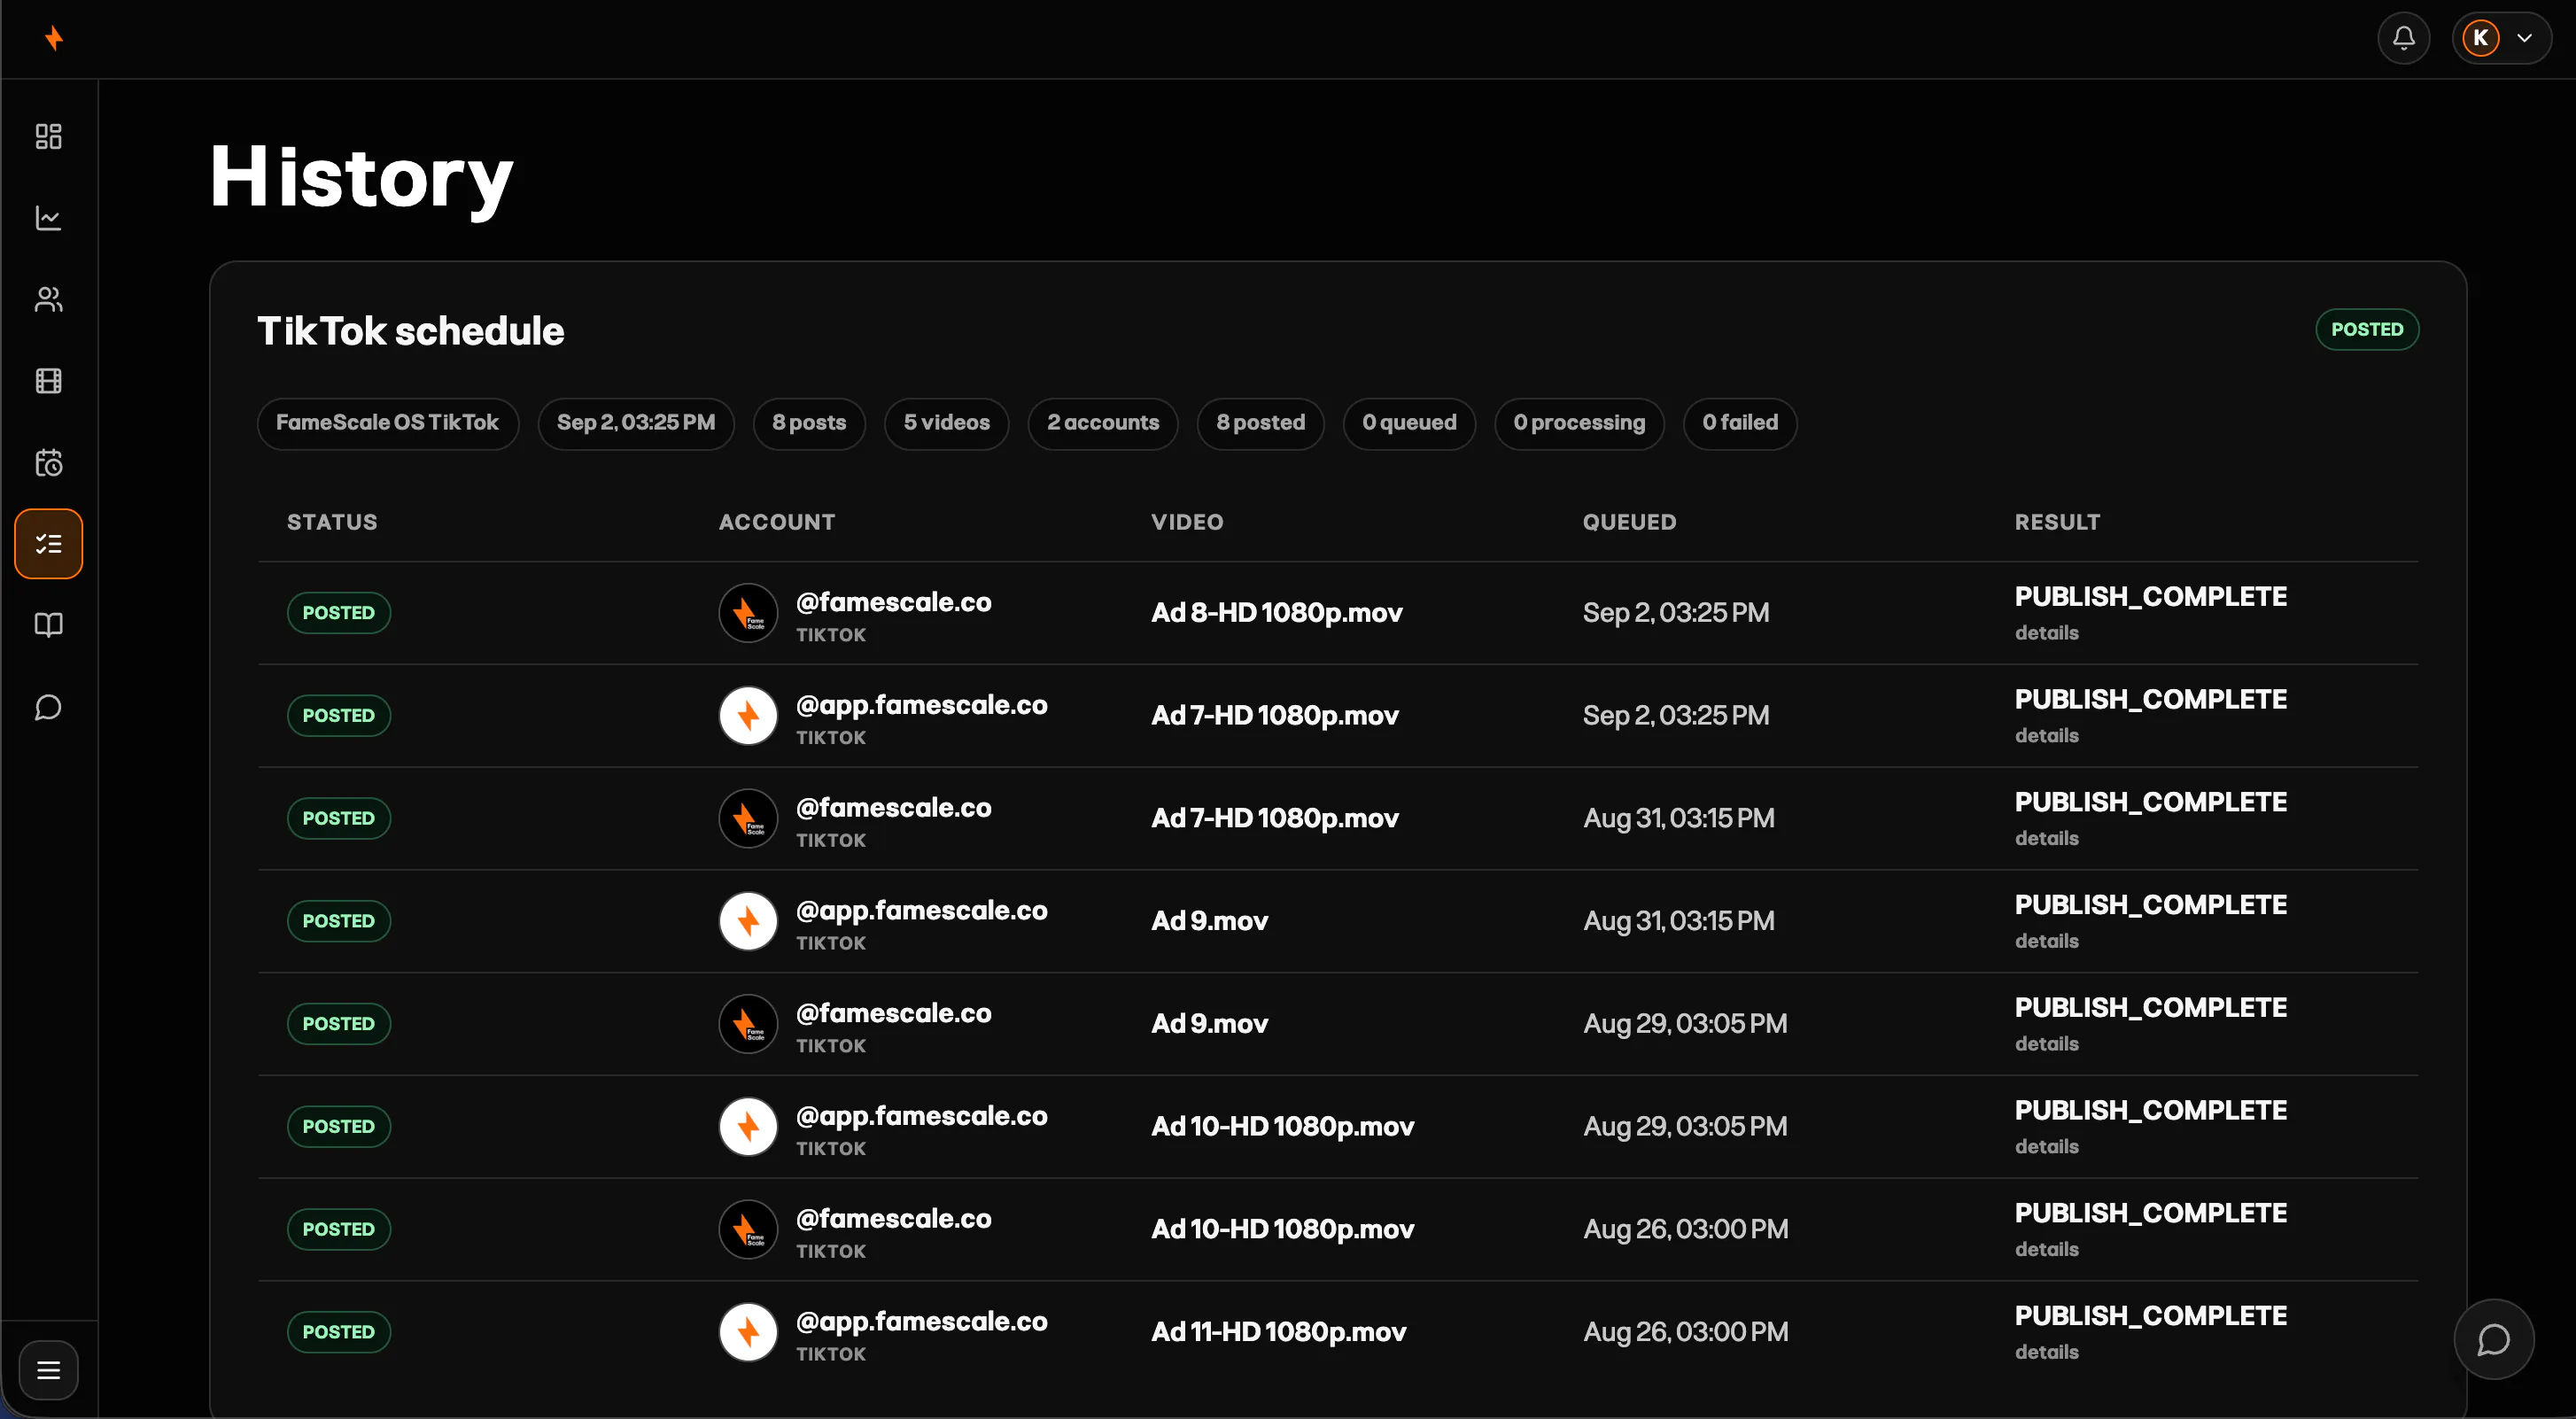Open details for Aug 29 Ad 10-HD post
The image size is (2576, 1419).
point(2047,1147)
